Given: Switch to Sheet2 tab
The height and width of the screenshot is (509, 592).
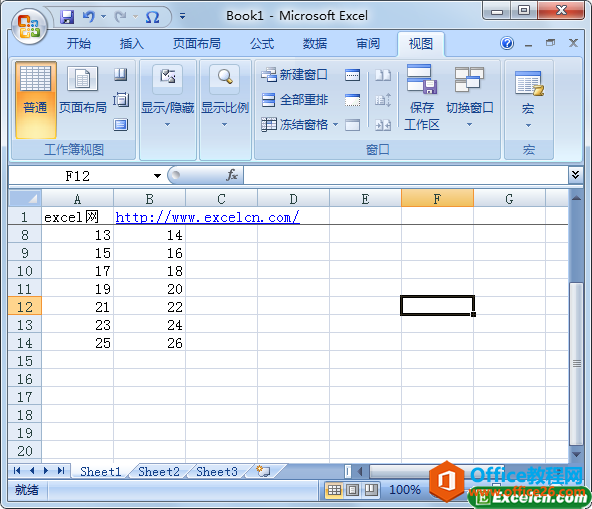Looking at the screenshot, I should 159,472.
